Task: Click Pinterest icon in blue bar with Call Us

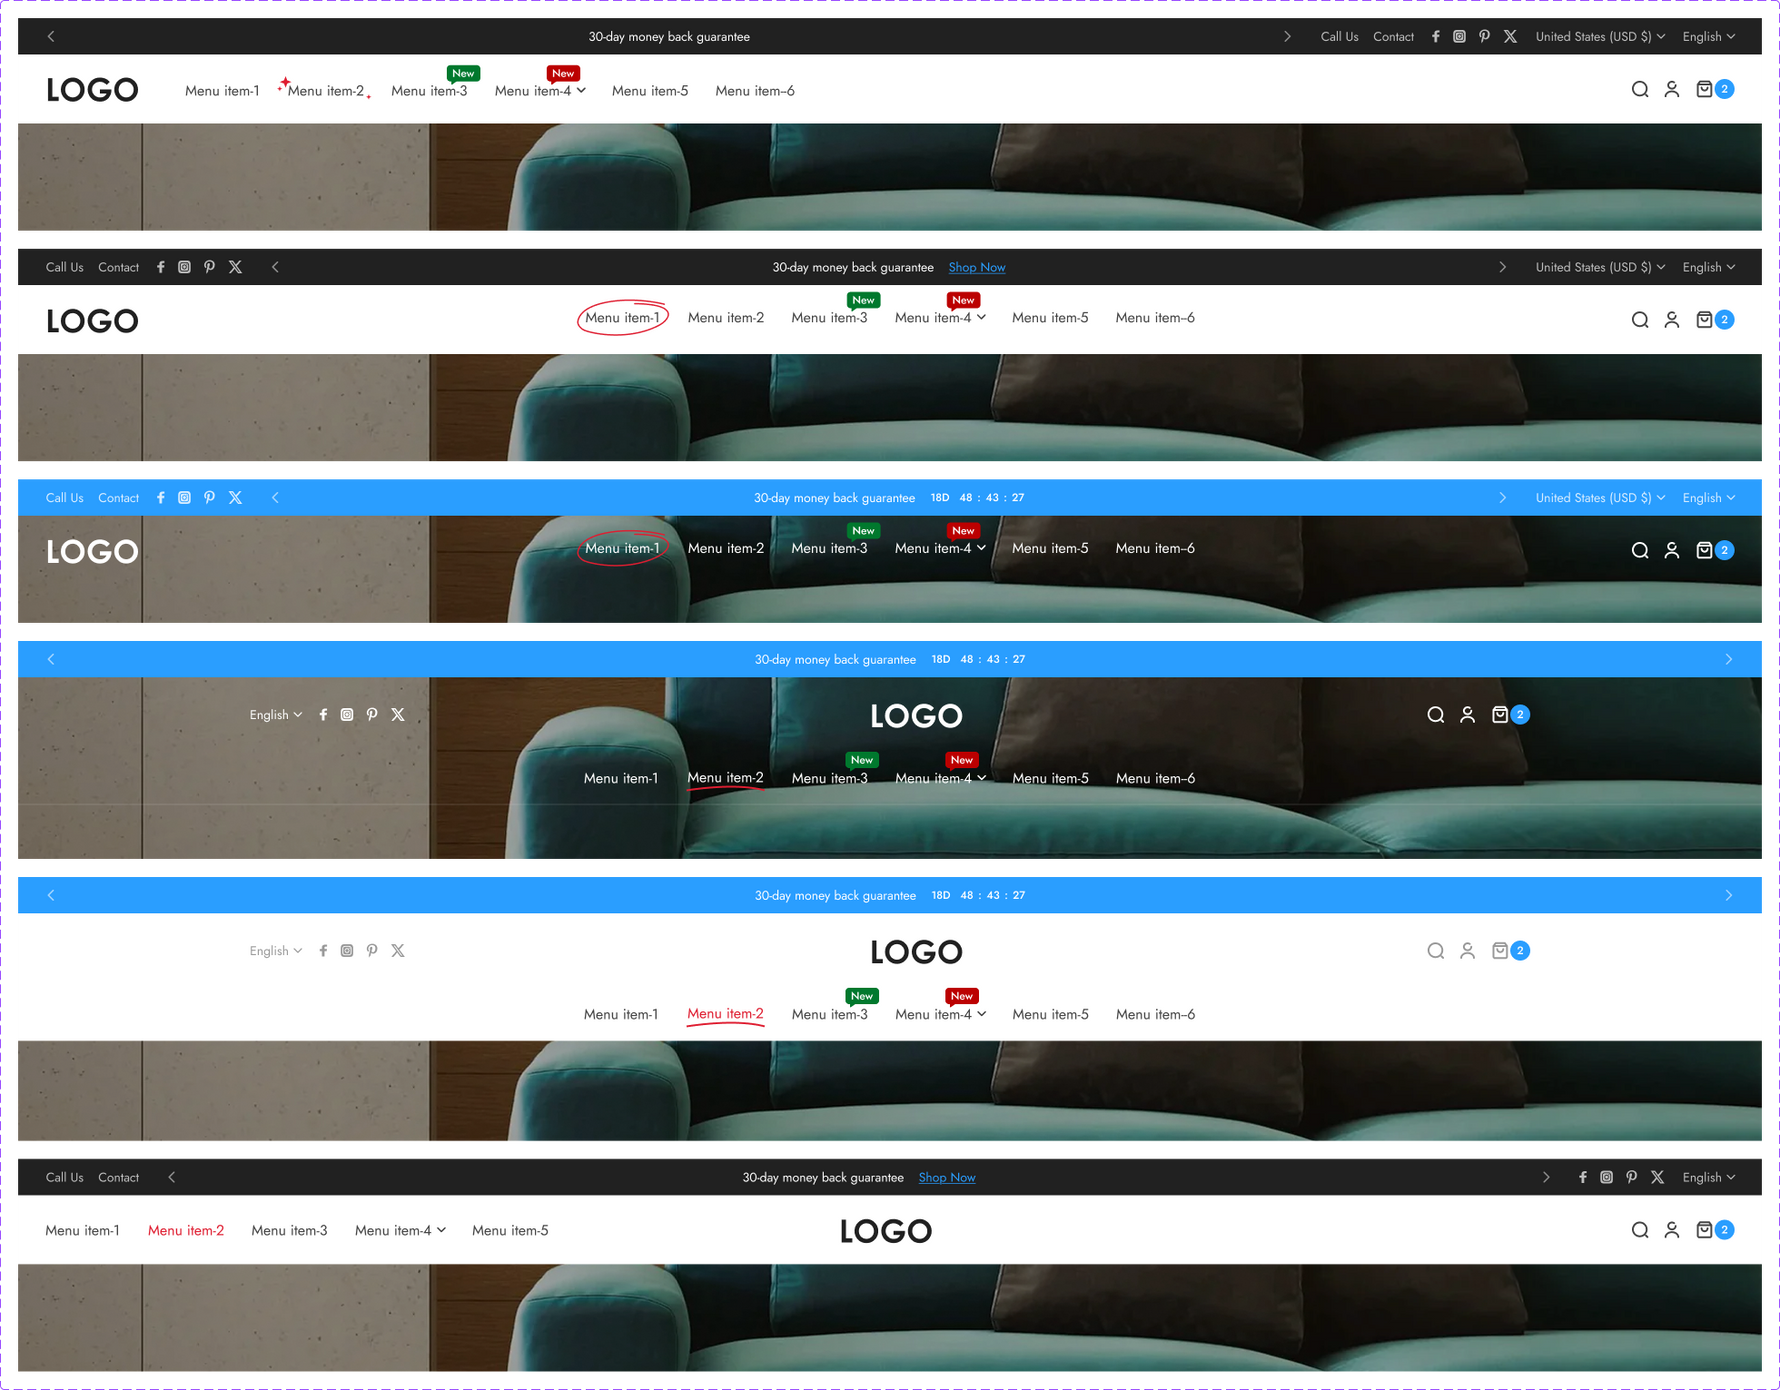Action: click(210, 498)
